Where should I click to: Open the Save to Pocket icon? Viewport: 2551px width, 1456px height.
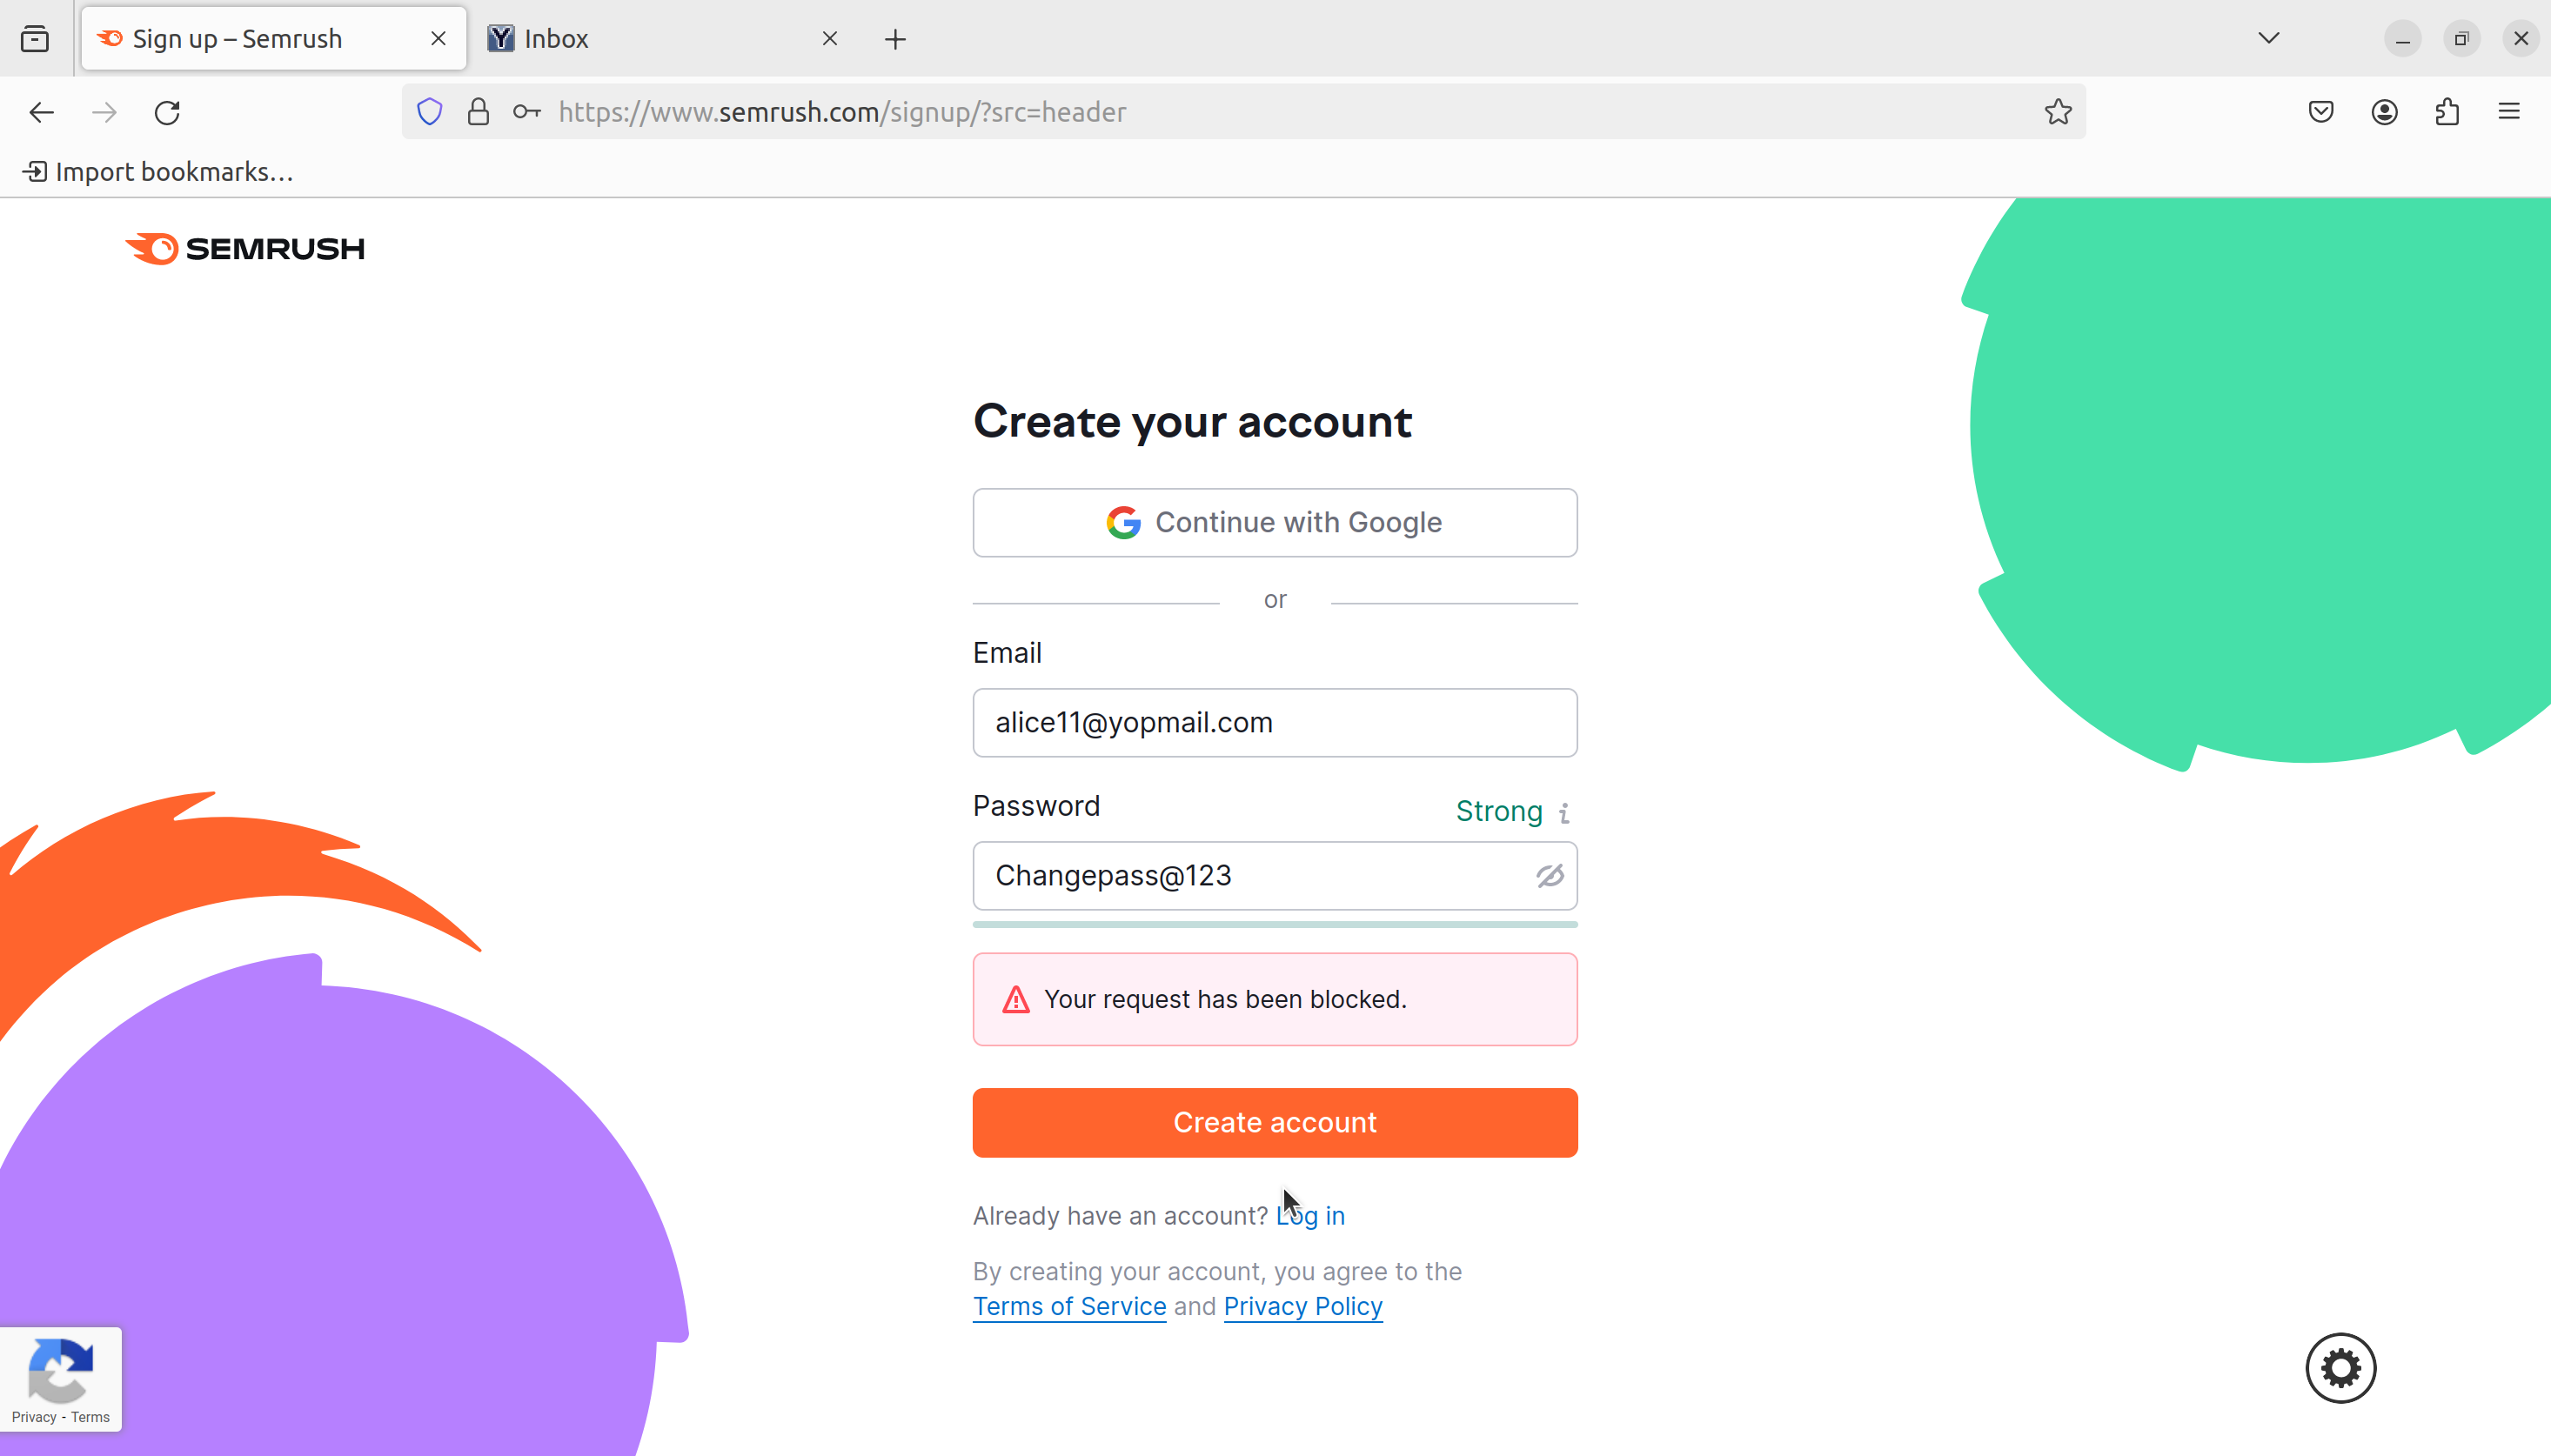point(2320,112)
